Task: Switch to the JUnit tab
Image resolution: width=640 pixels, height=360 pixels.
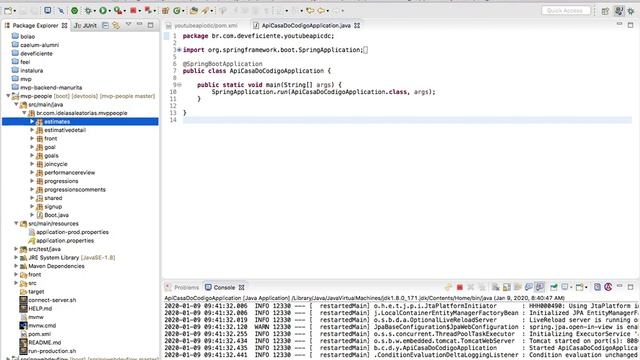Action: pos(85,25)
